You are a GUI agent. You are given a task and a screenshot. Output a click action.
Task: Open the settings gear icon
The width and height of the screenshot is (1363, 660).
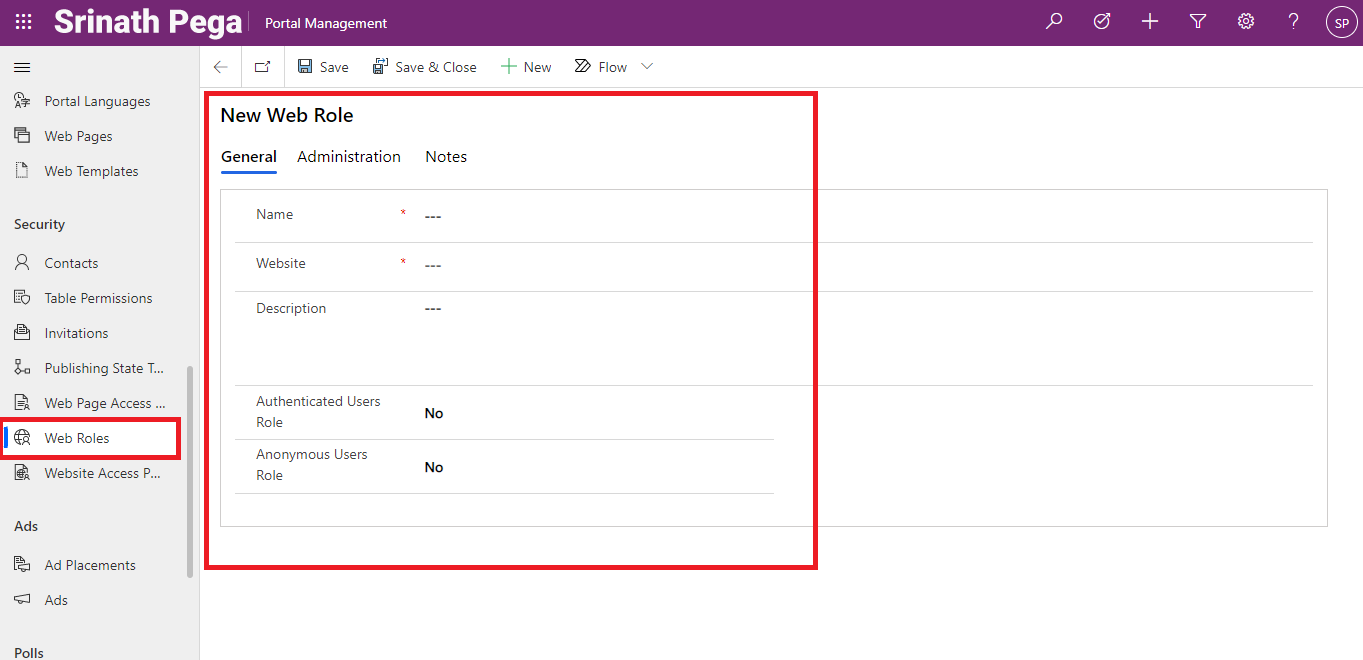(1246, 22)
